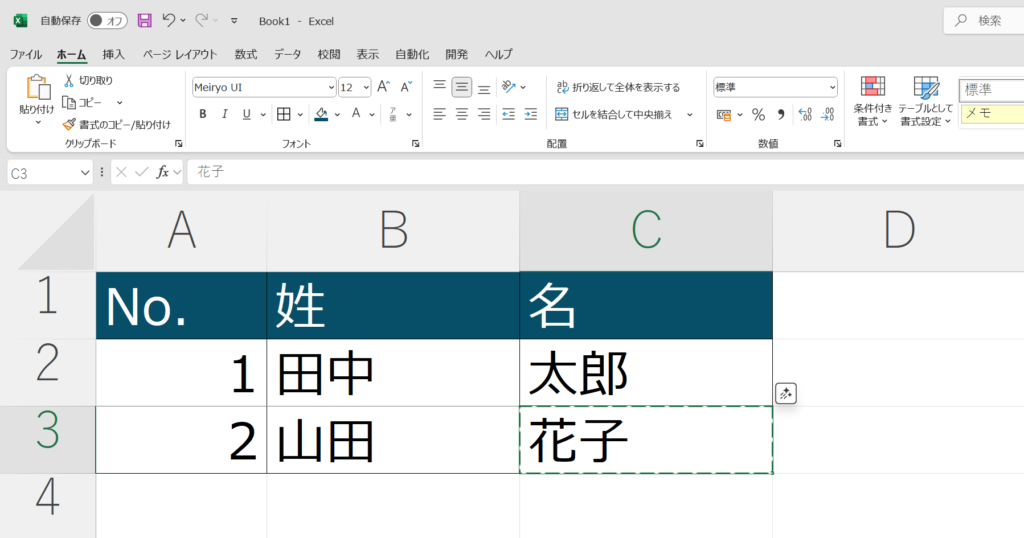Click the Redo arrow in quick access toolbar
The image size is (1024, 538).
[x=202, y=21]
